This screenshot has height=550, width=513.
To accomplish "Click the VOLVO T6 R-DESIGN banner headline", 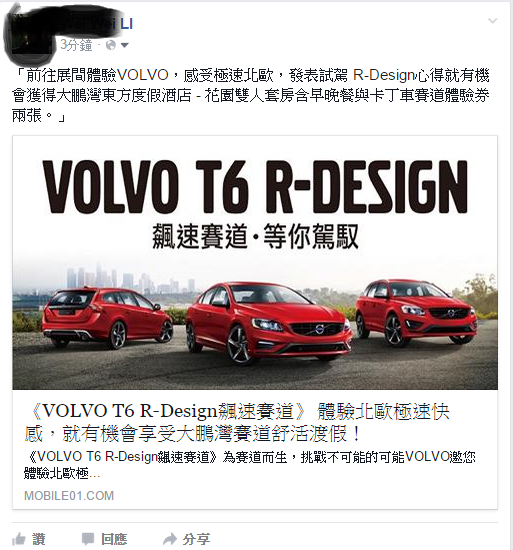I will [x=255, y=187].
